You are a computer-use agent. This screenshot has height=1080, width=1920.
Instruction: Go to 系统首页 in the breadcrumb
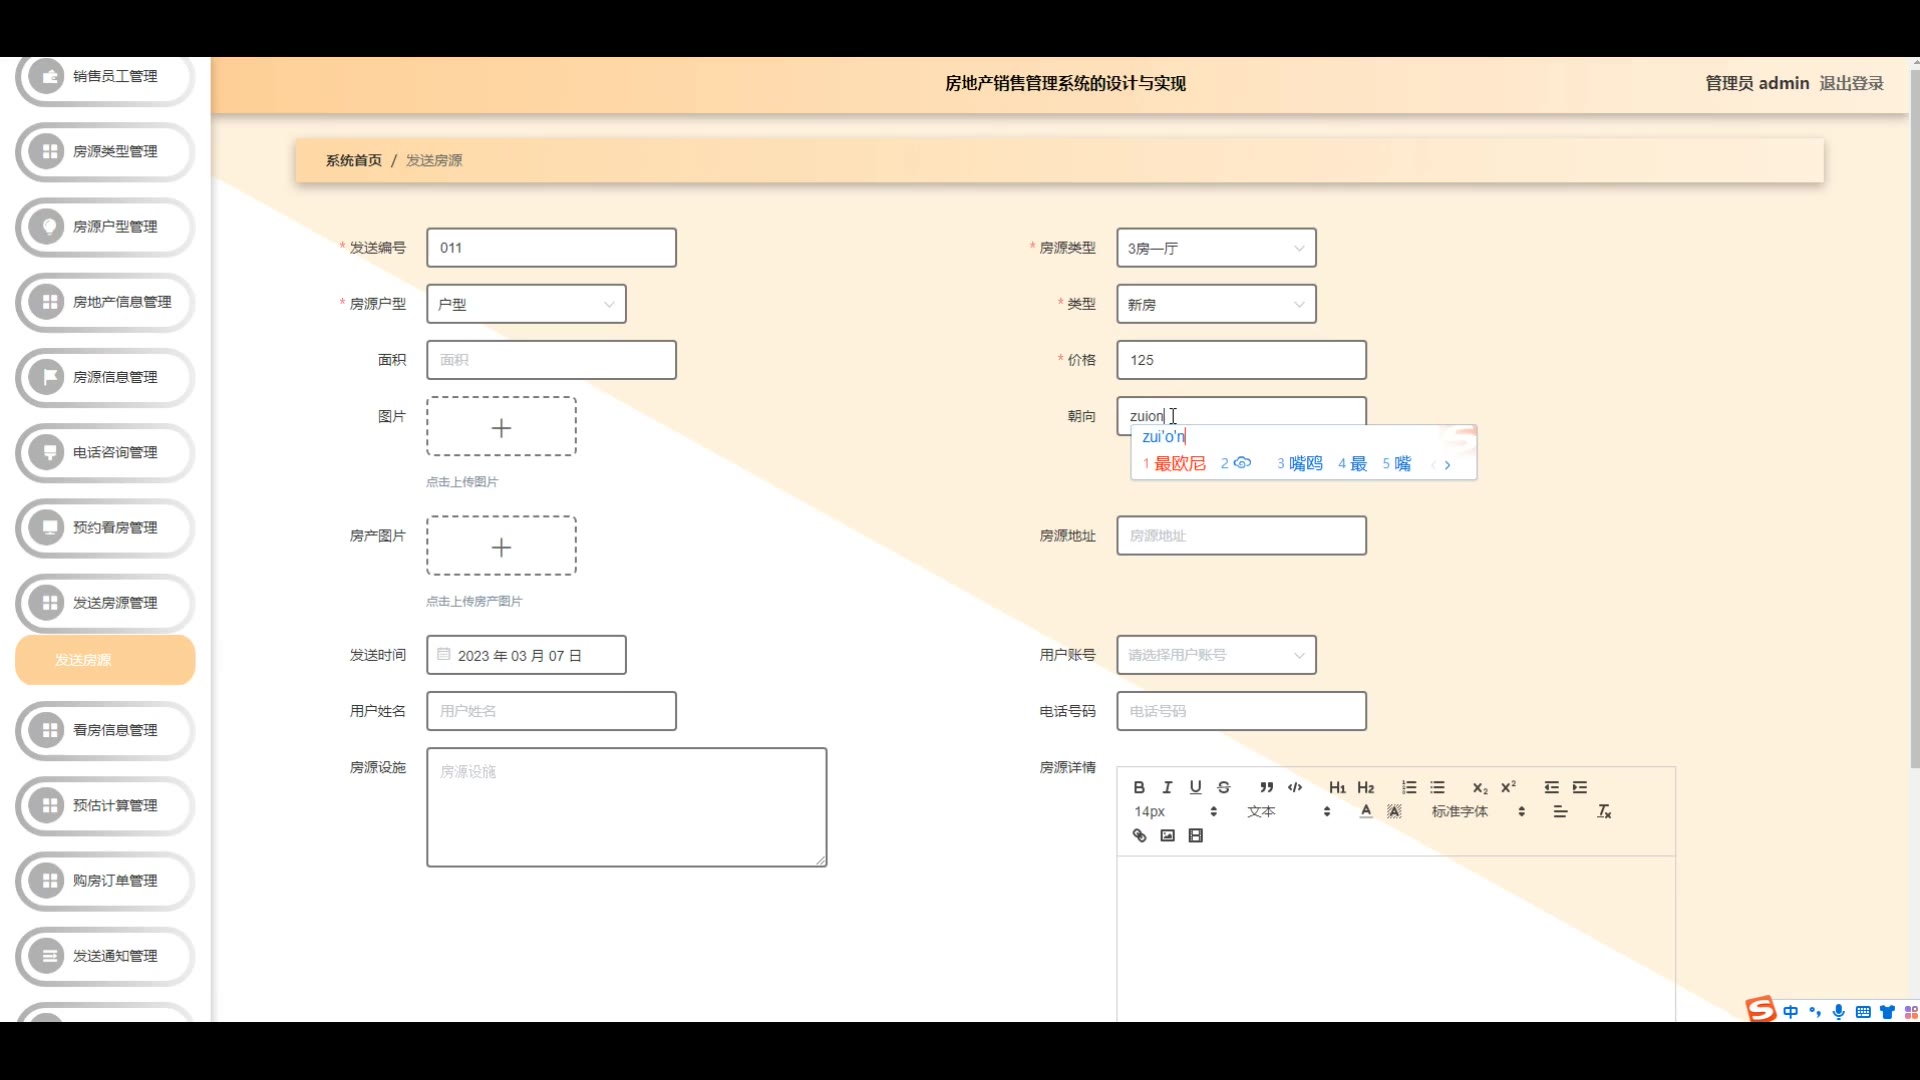(x=353, y=160)
